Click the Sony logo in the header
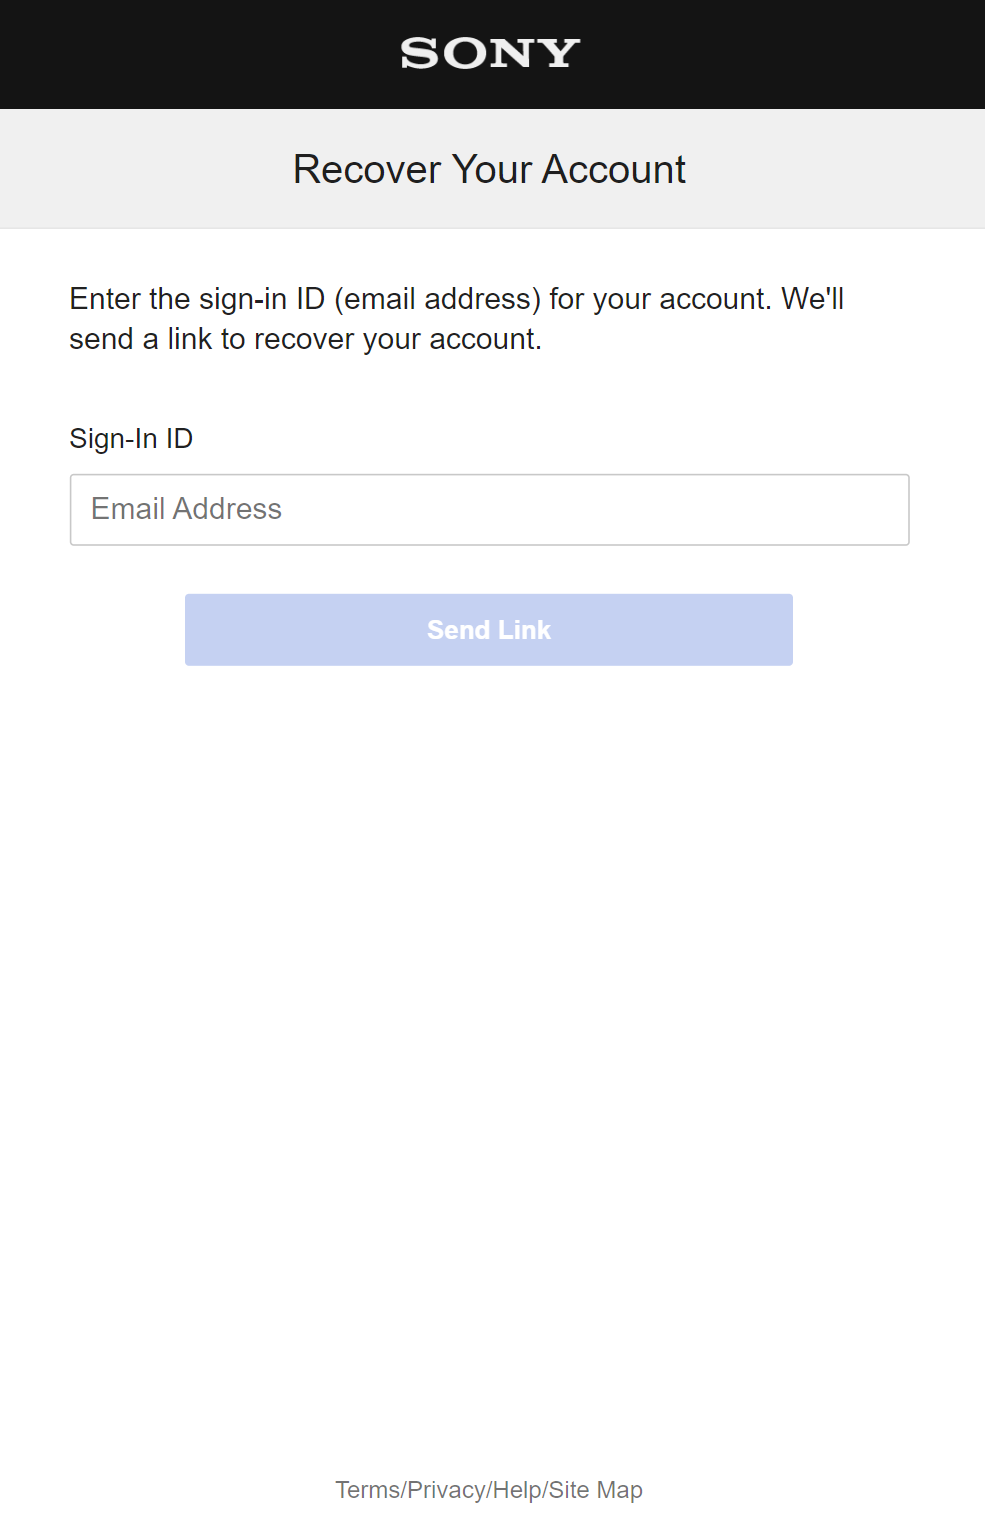 [x=490, y=54]
